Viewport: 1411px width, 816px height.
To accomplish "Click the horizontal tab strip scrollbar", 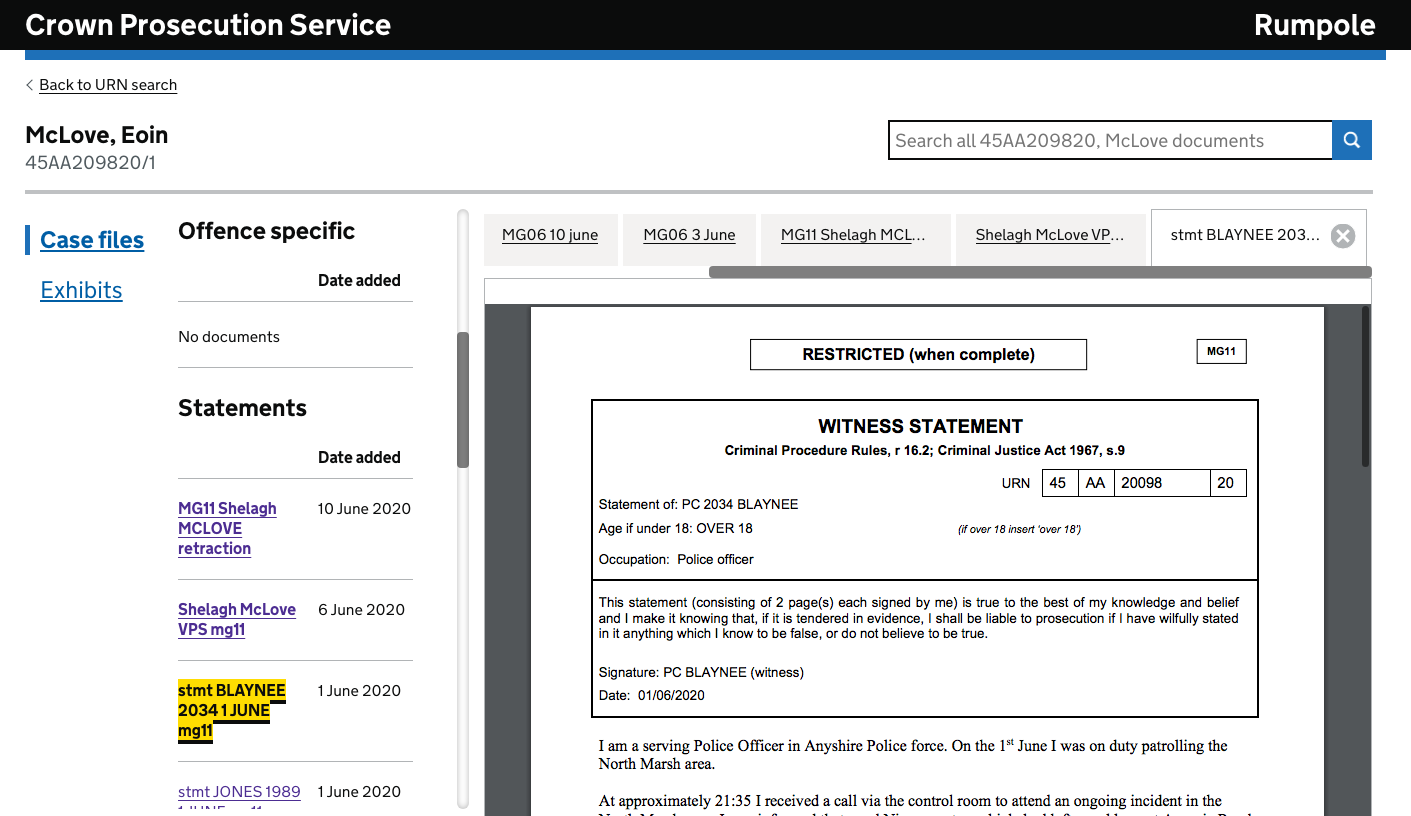I will pos(1039,272).
